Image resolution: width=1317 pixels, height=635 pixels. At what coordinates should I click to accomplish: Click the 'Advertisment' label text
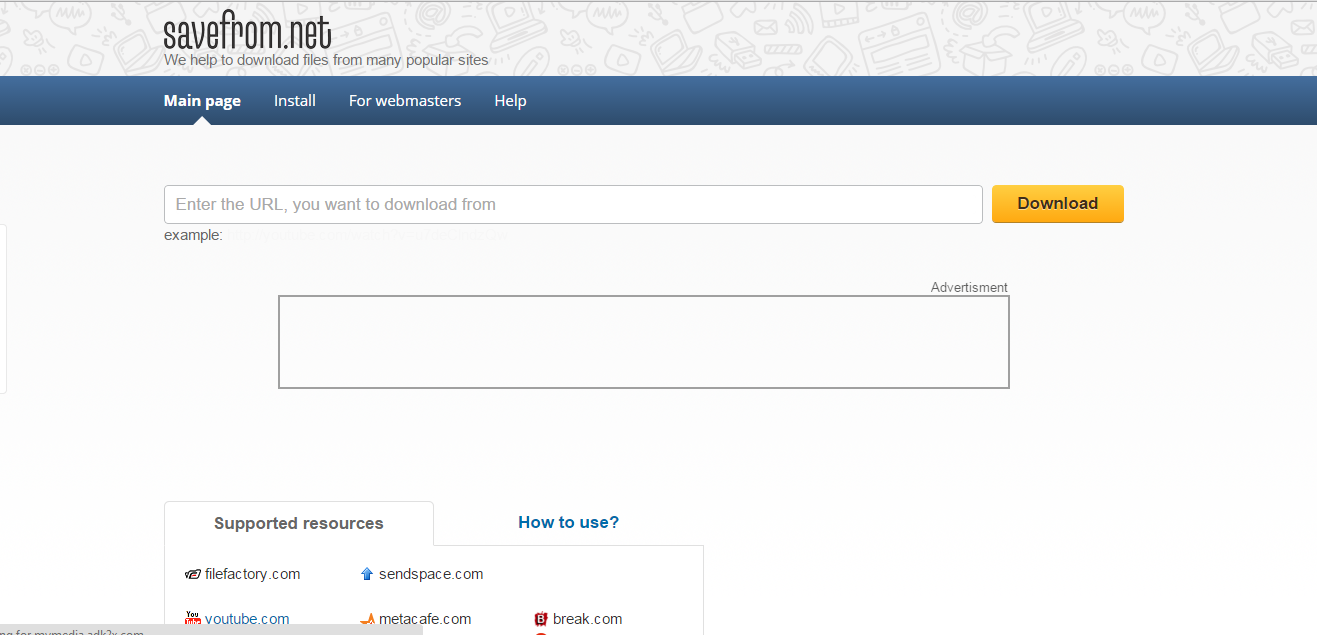pyautogui.click(x=969, y=287)
